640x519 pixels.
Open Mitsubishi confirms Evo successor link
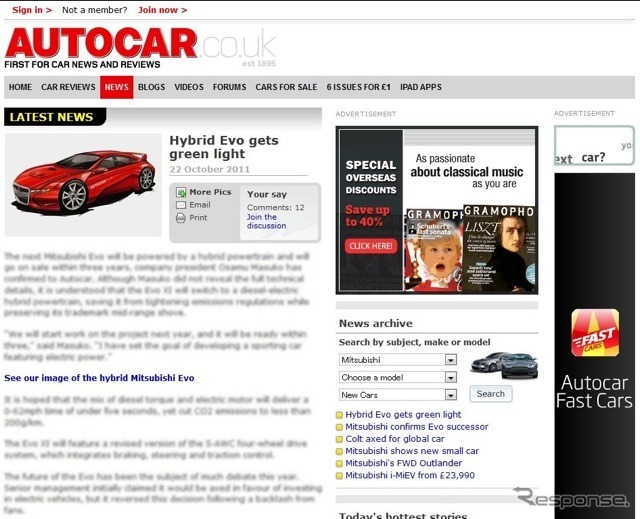(417, 427)
